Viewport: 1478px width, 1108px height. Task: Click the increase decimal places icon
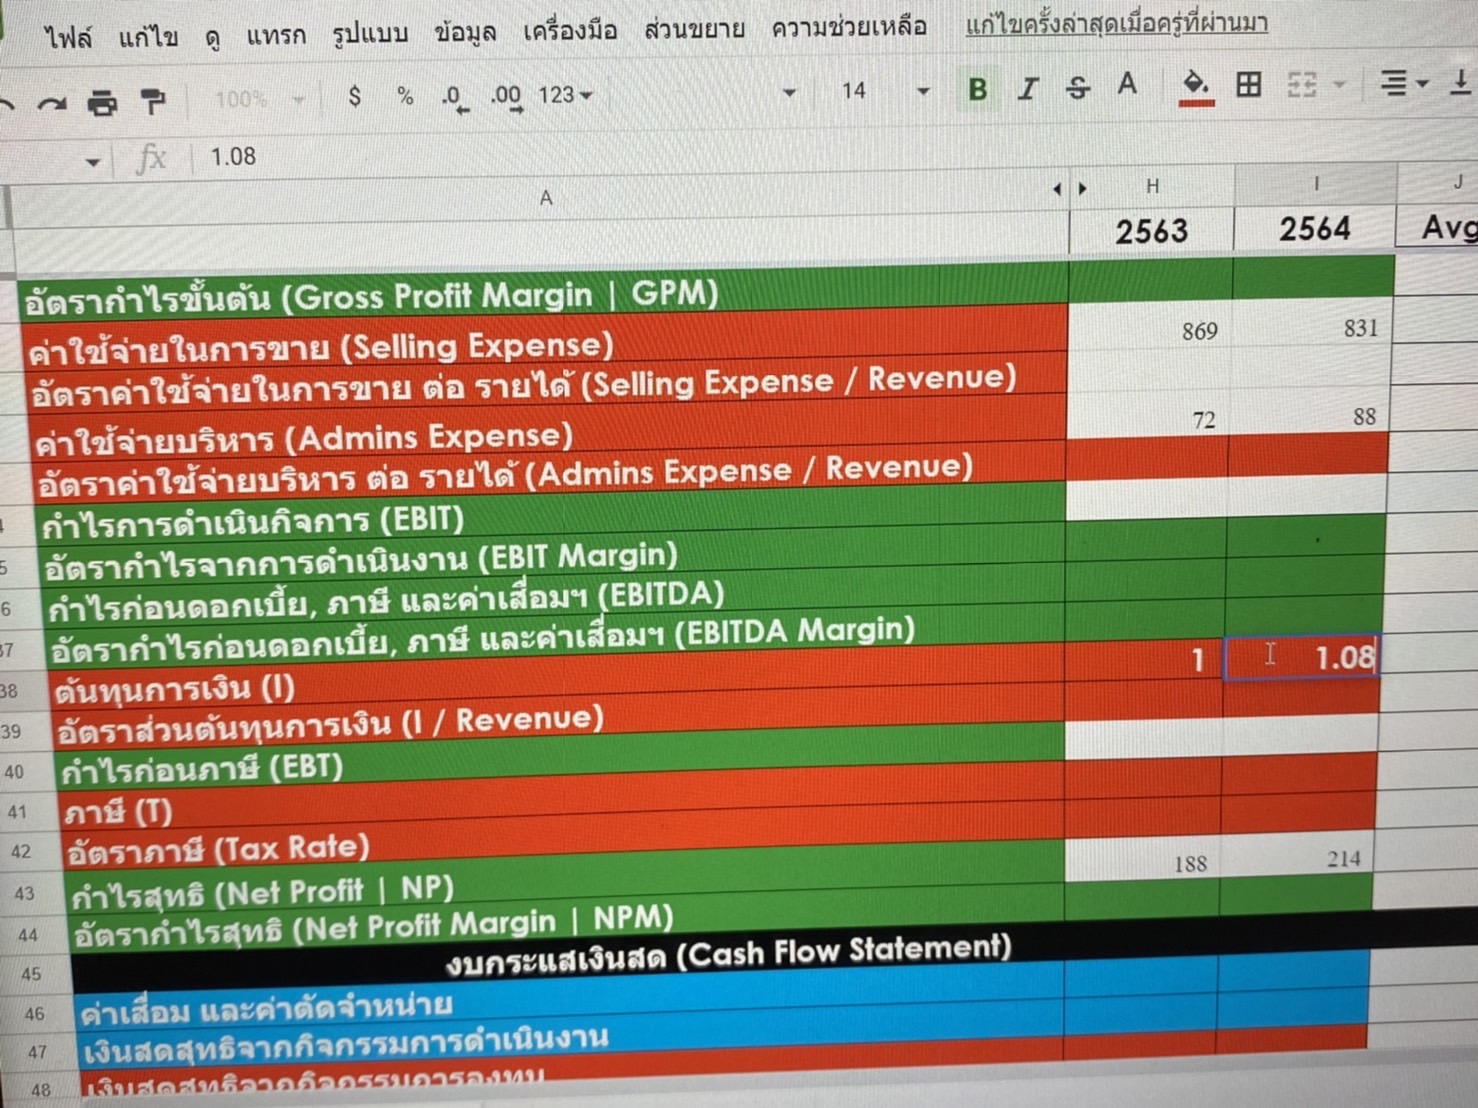(x=507, y=97)
